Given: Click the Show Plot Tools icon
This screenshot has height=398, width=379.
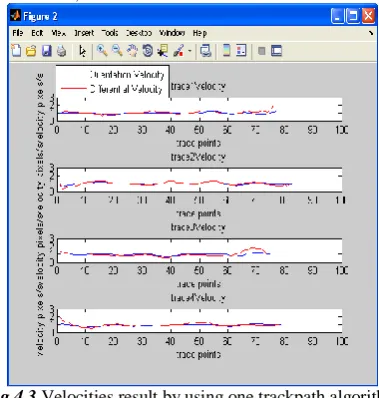Looking at the screenshot, I should coord(276,51).
